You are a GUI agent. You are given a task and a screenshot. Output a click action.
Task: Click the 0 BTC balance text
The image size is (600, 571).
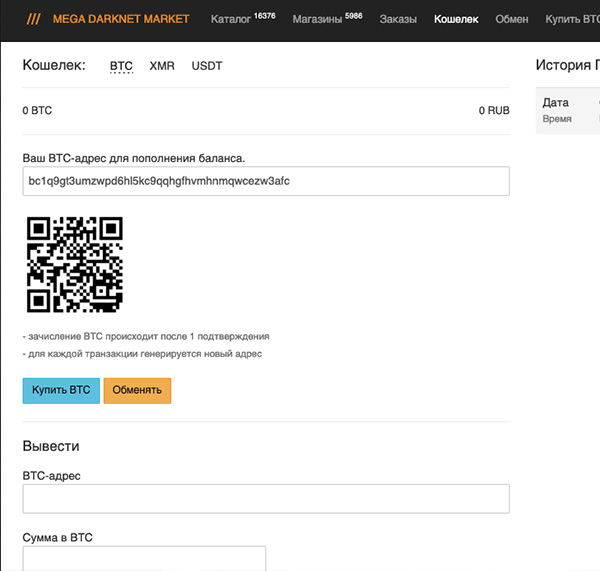tap(37, 111)
